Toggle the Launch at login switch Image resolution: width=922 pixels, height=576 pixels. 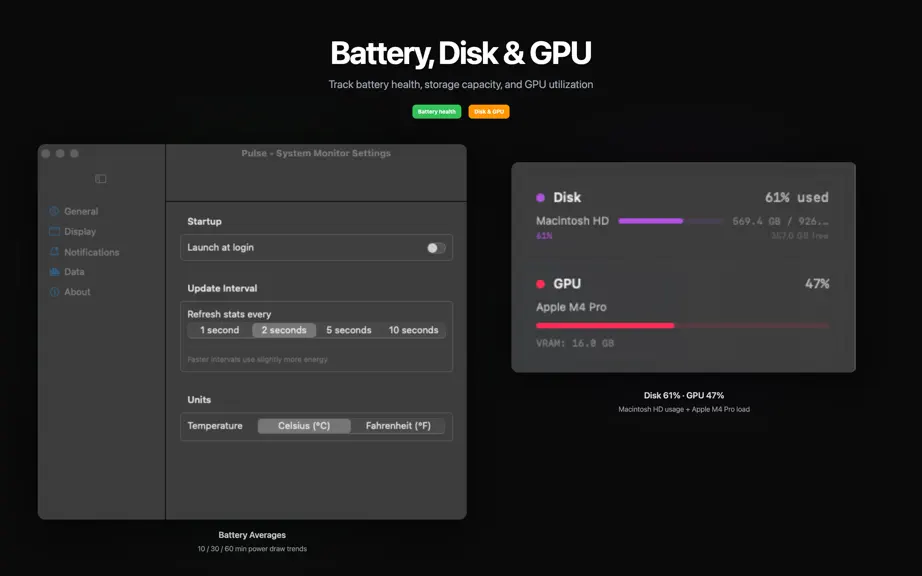coord(436,248)
